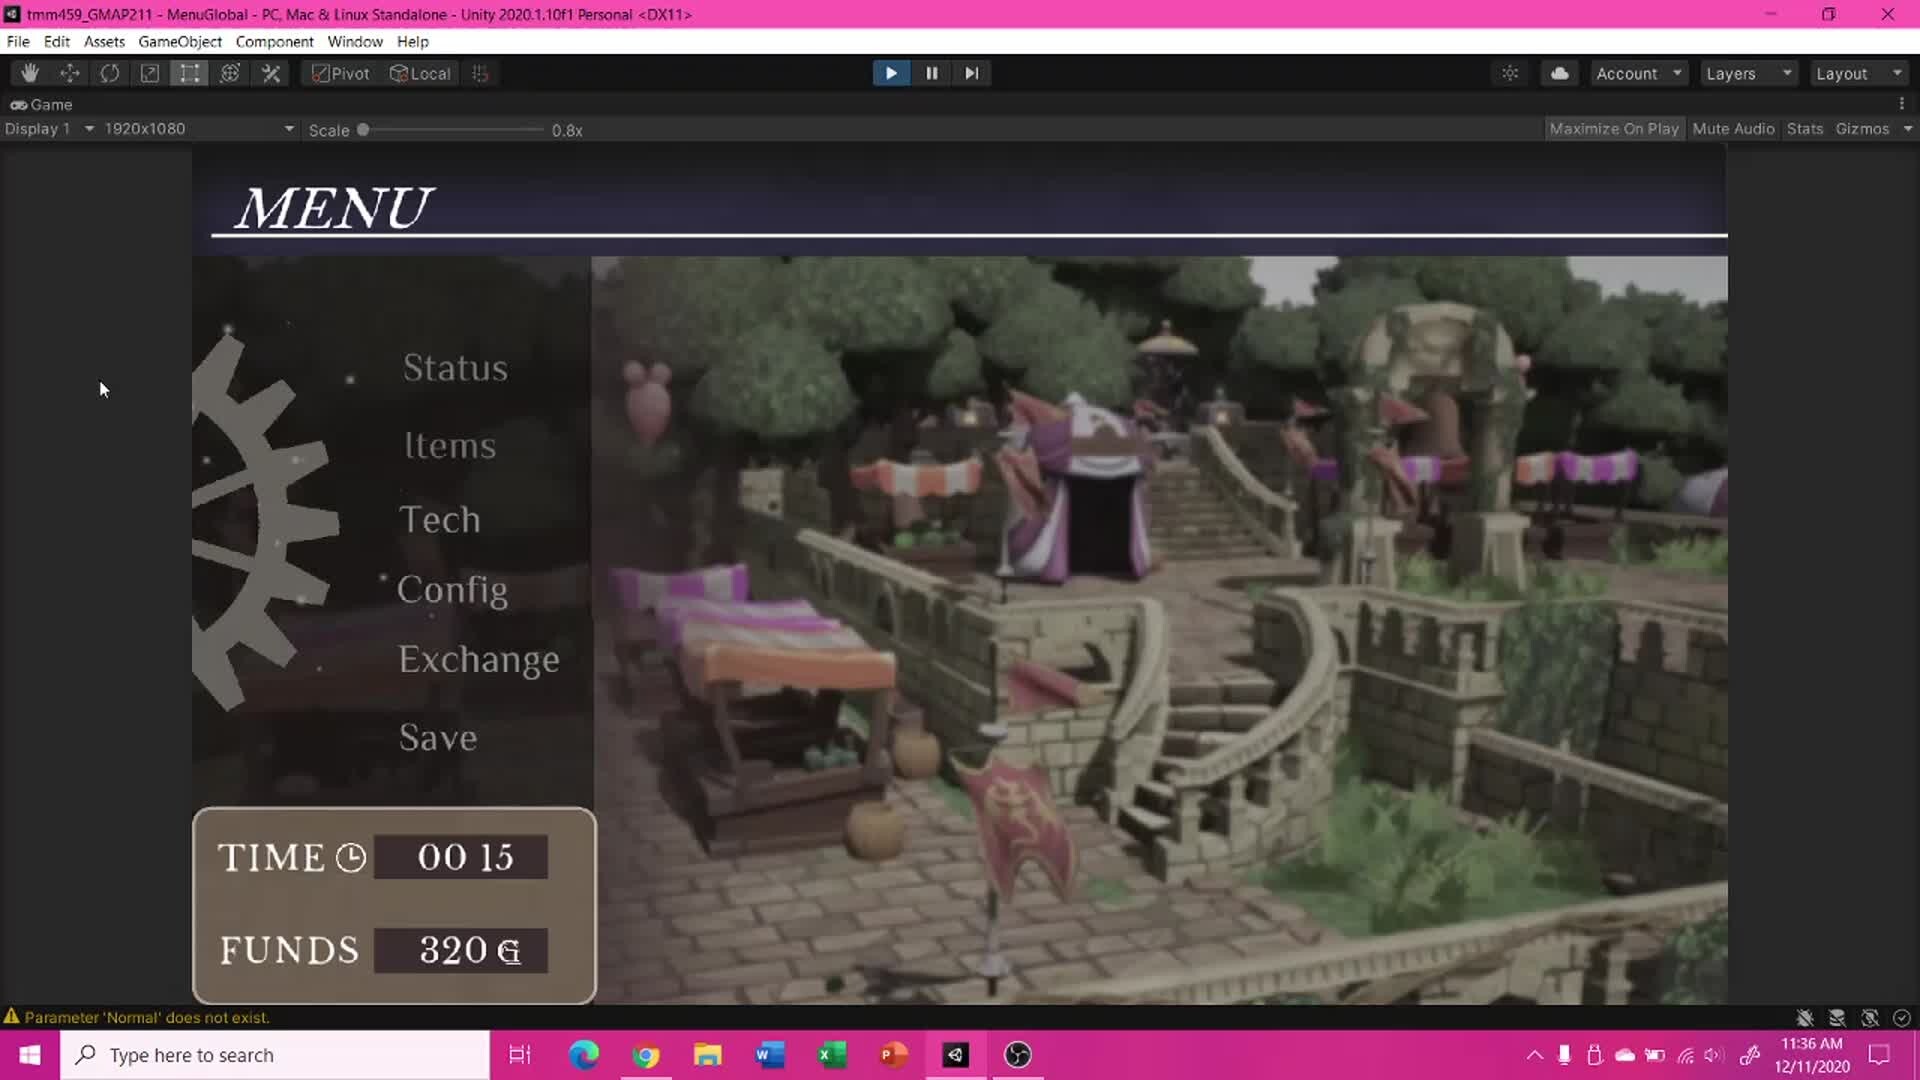Toggle Maximize On Play

1613,129
